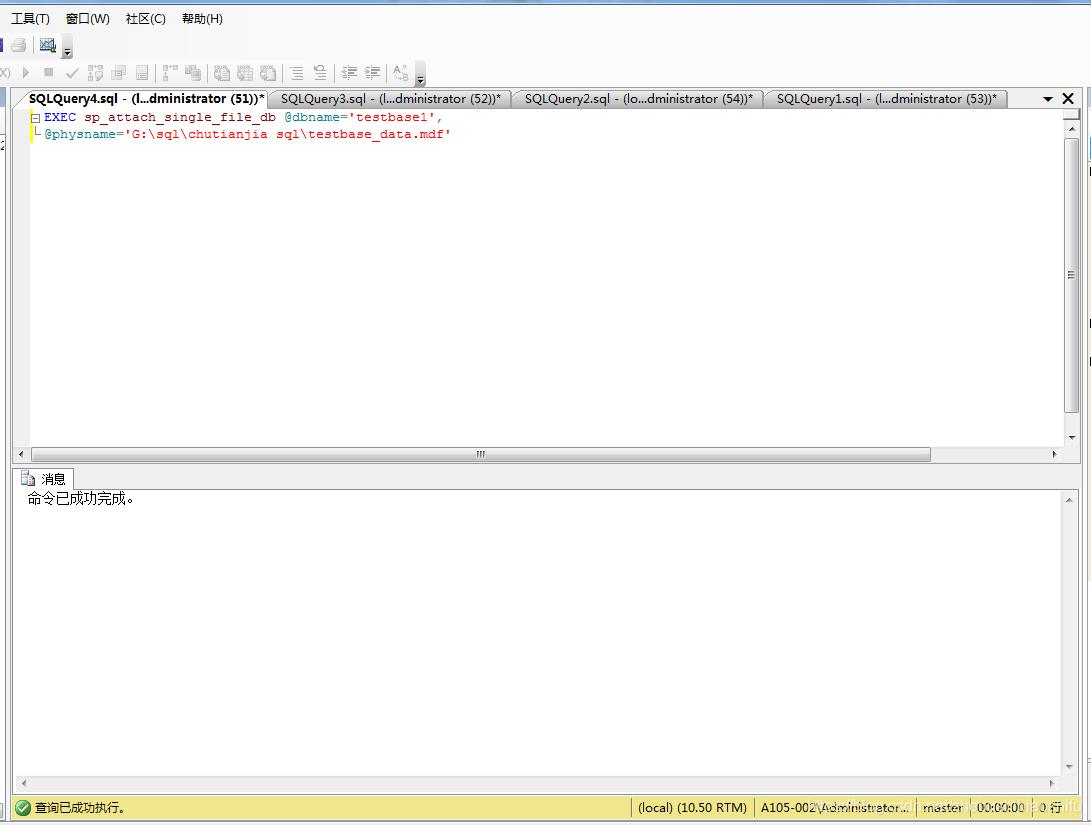Comment out the selected lines icon

click(297, 73)
